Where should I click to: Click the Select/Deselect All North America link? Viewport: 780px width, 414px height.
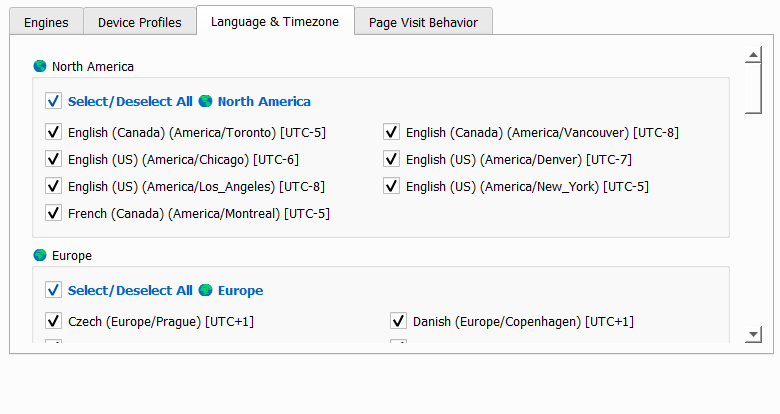[130, 101]
